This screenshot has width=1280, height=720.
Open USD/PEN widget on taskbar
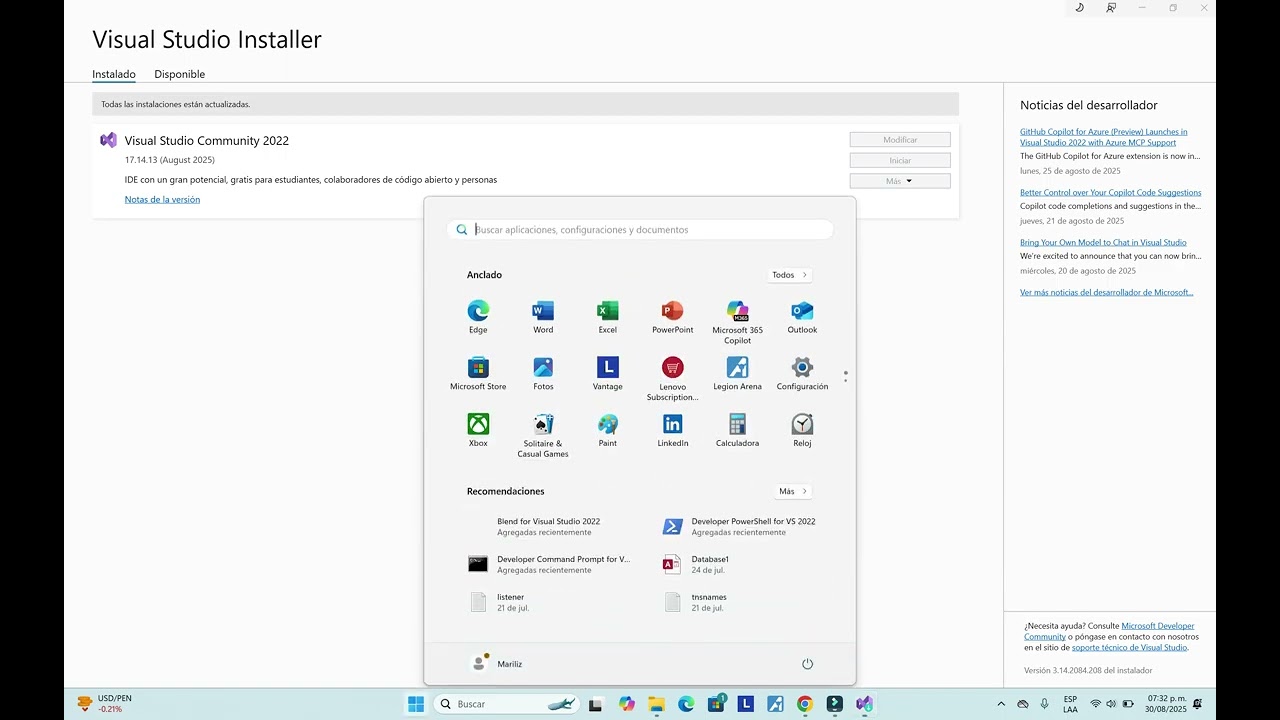pyautogui.click(x=106, y=704)
